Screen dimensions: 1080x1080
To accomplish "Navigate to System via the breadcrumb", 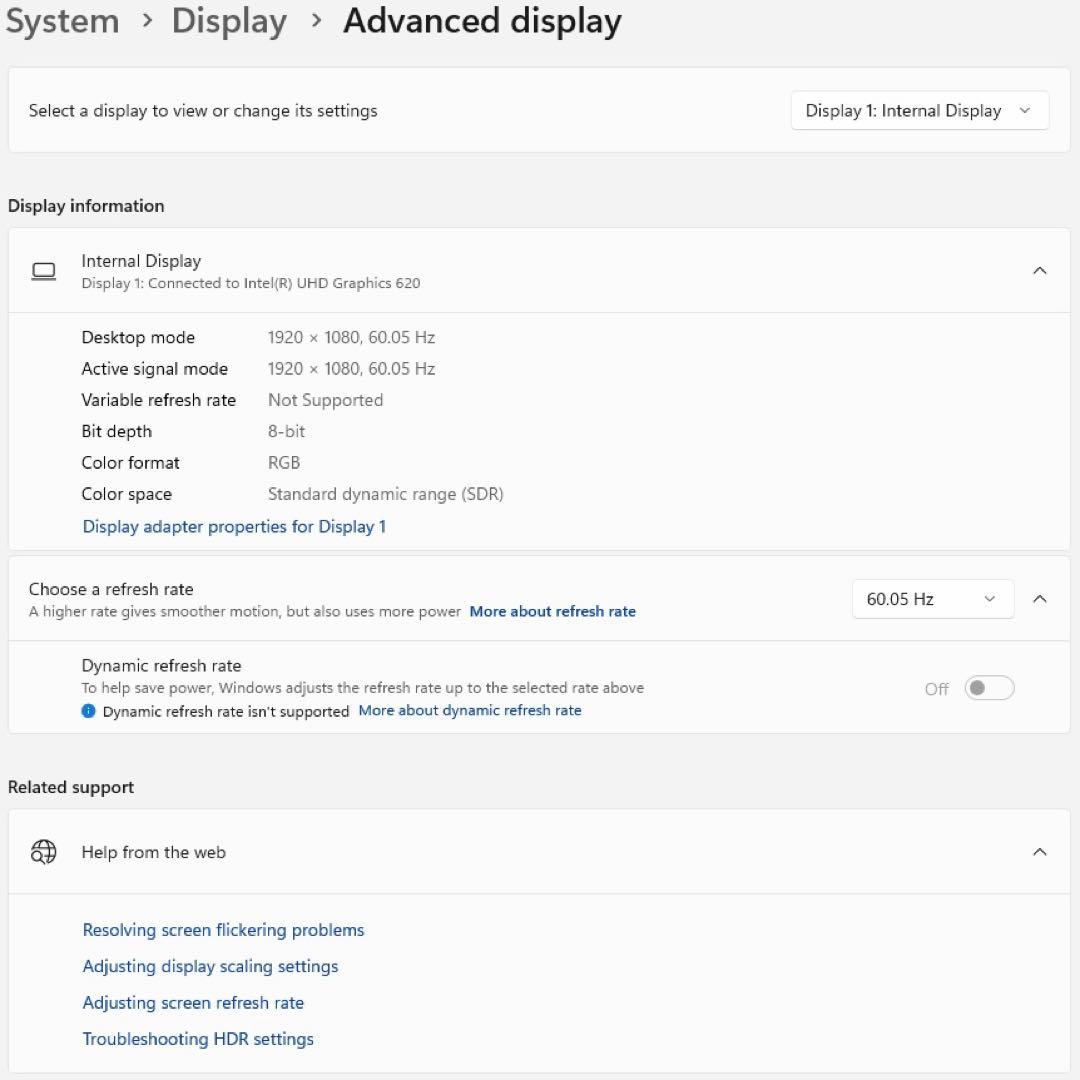I will [62, 21].
